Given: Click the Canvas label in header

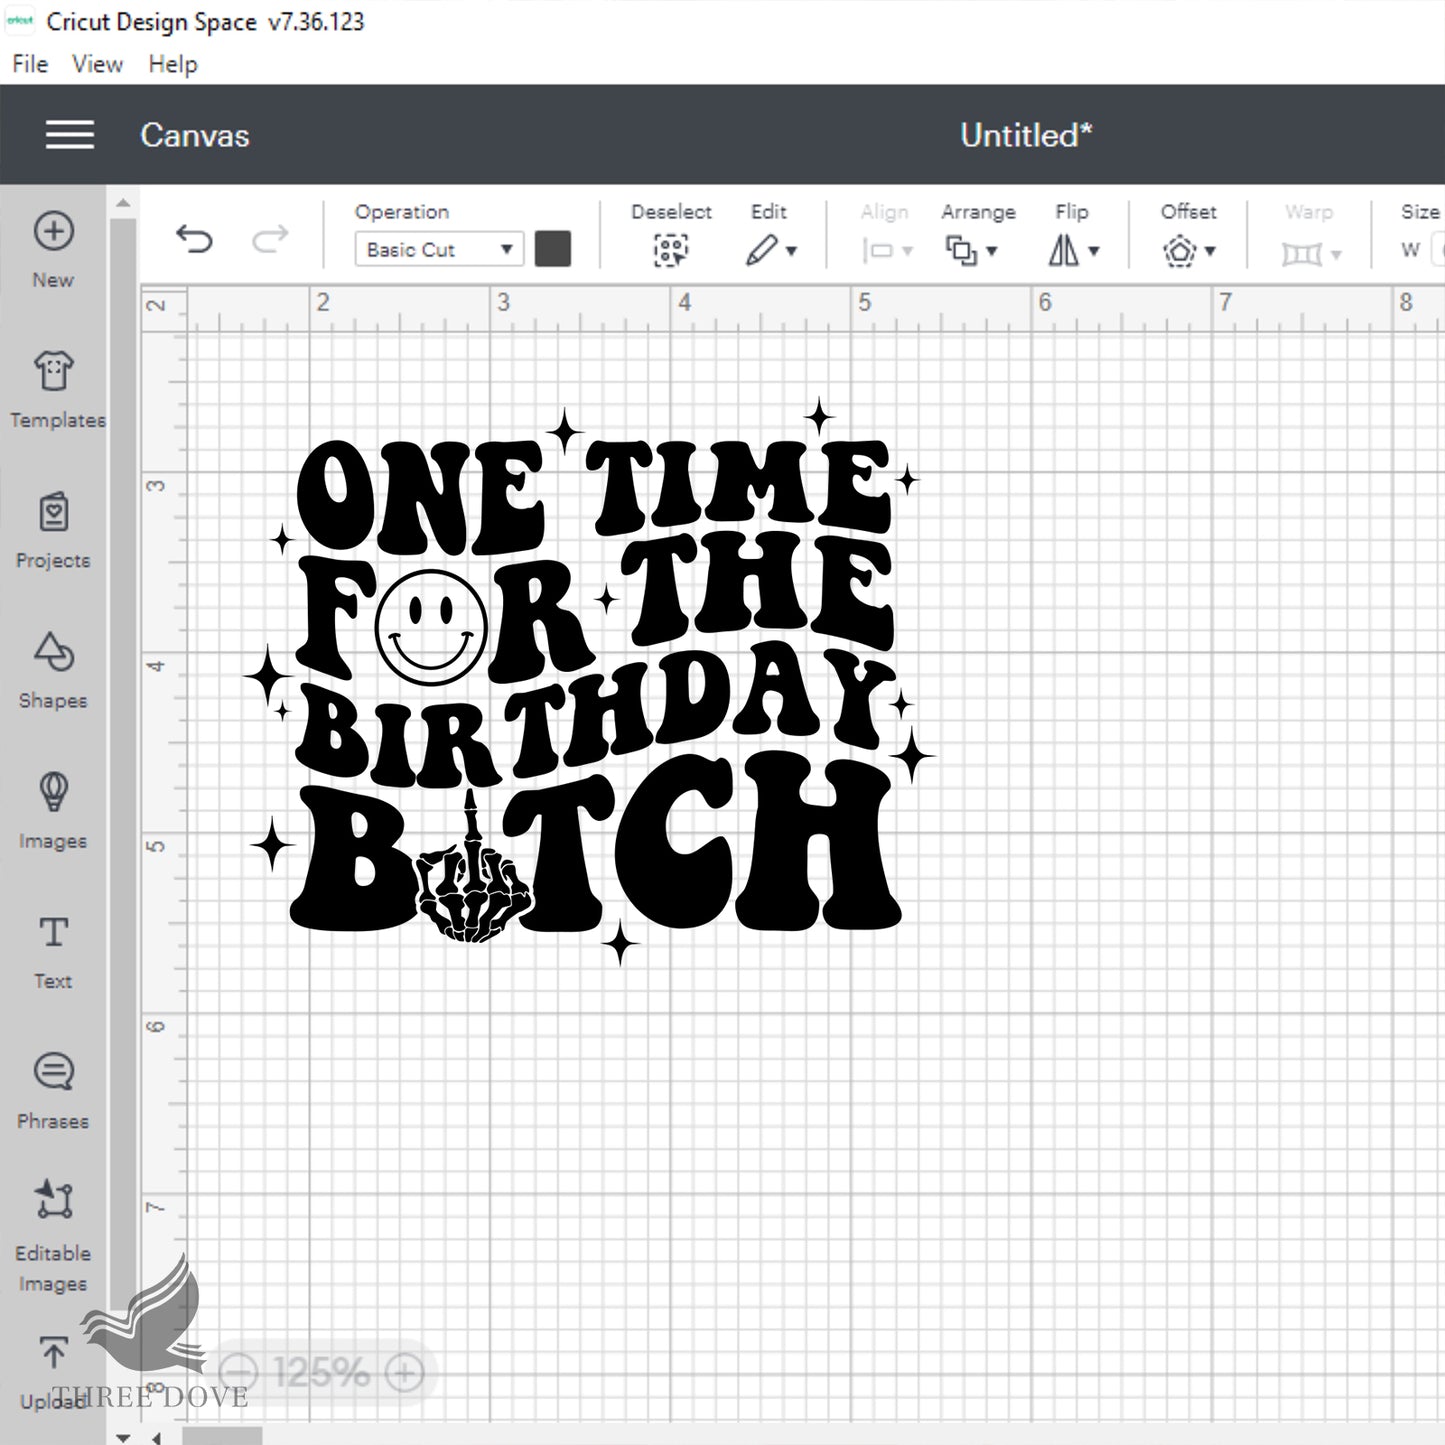Looking at the screenshot, I should (x=195, y=135).
